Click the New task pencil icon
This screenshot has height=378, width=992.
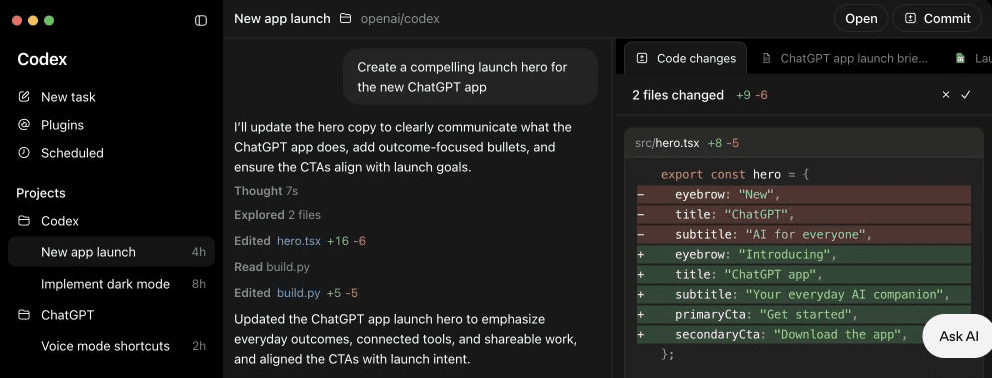coord(24,97)
